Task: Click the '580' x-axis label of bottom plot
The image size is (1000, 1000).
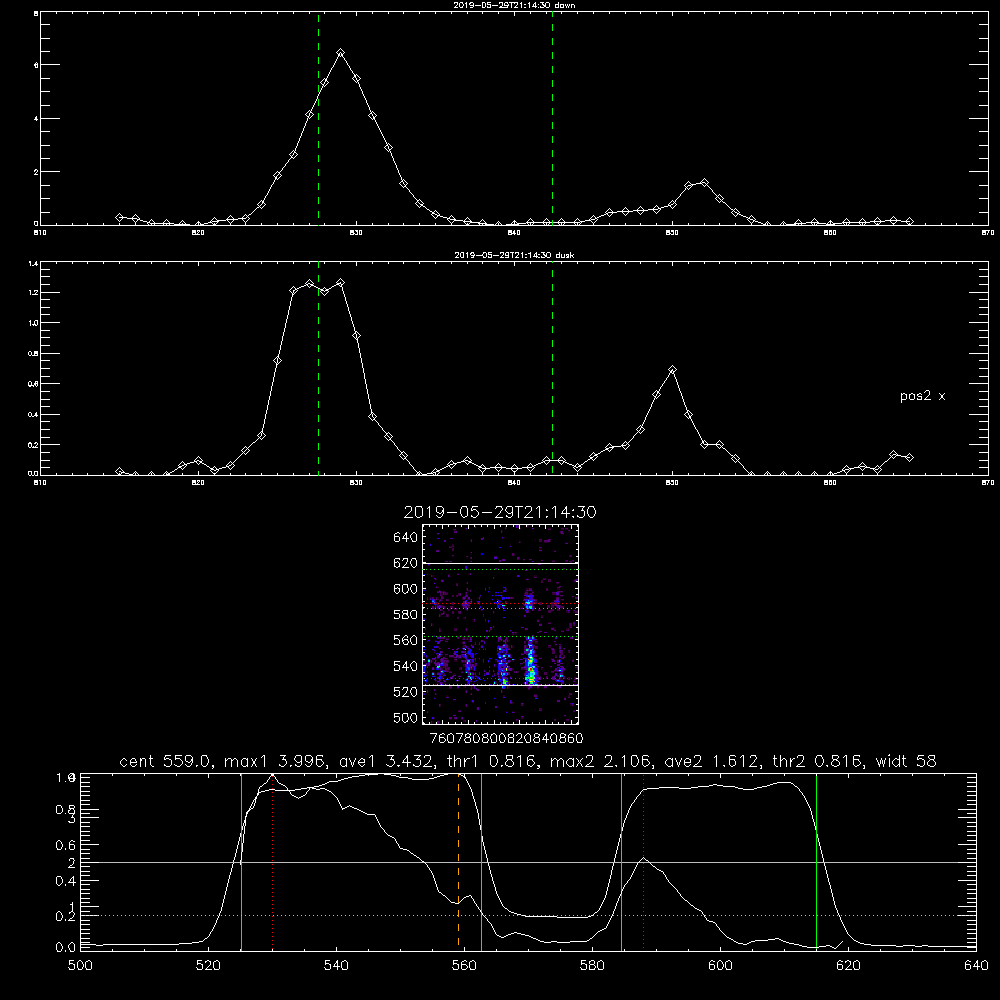Action: coord(592,966)
